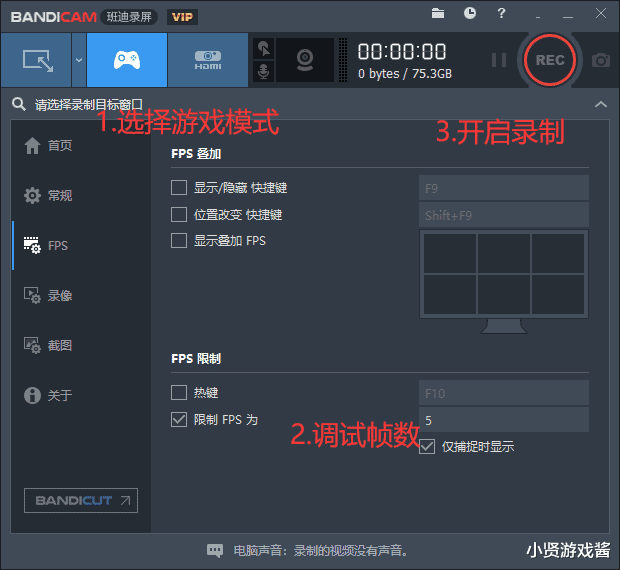Select the HDMI device recording mode

208,60
